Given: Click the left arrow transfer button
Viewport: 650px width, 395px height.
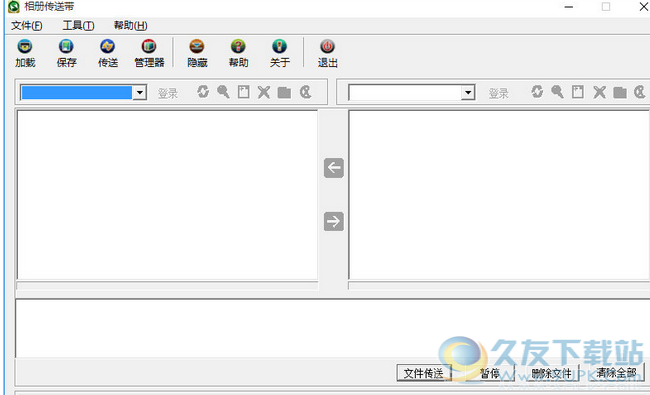Looking at the screenshot, I should pos(334,168).
